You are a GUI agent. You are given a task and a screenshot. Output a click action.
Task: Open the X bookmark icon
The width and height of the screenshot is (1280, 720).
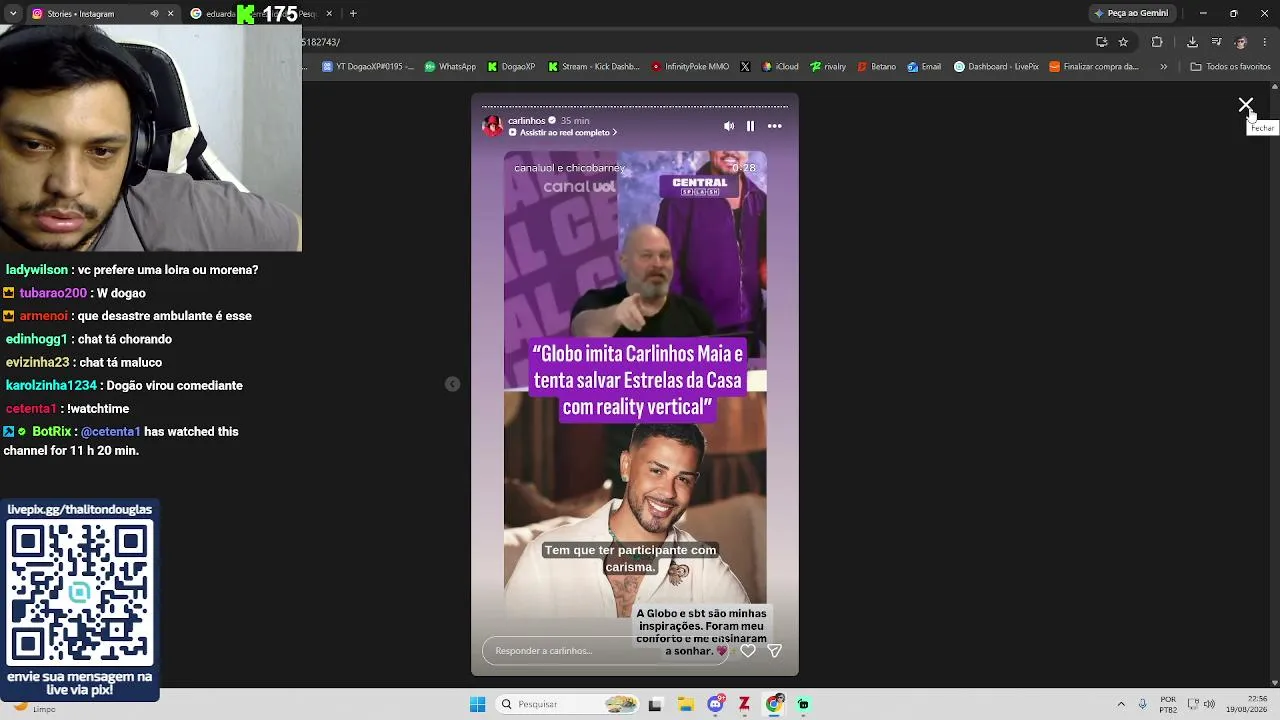pyautogui.click(x=745, y=67)
